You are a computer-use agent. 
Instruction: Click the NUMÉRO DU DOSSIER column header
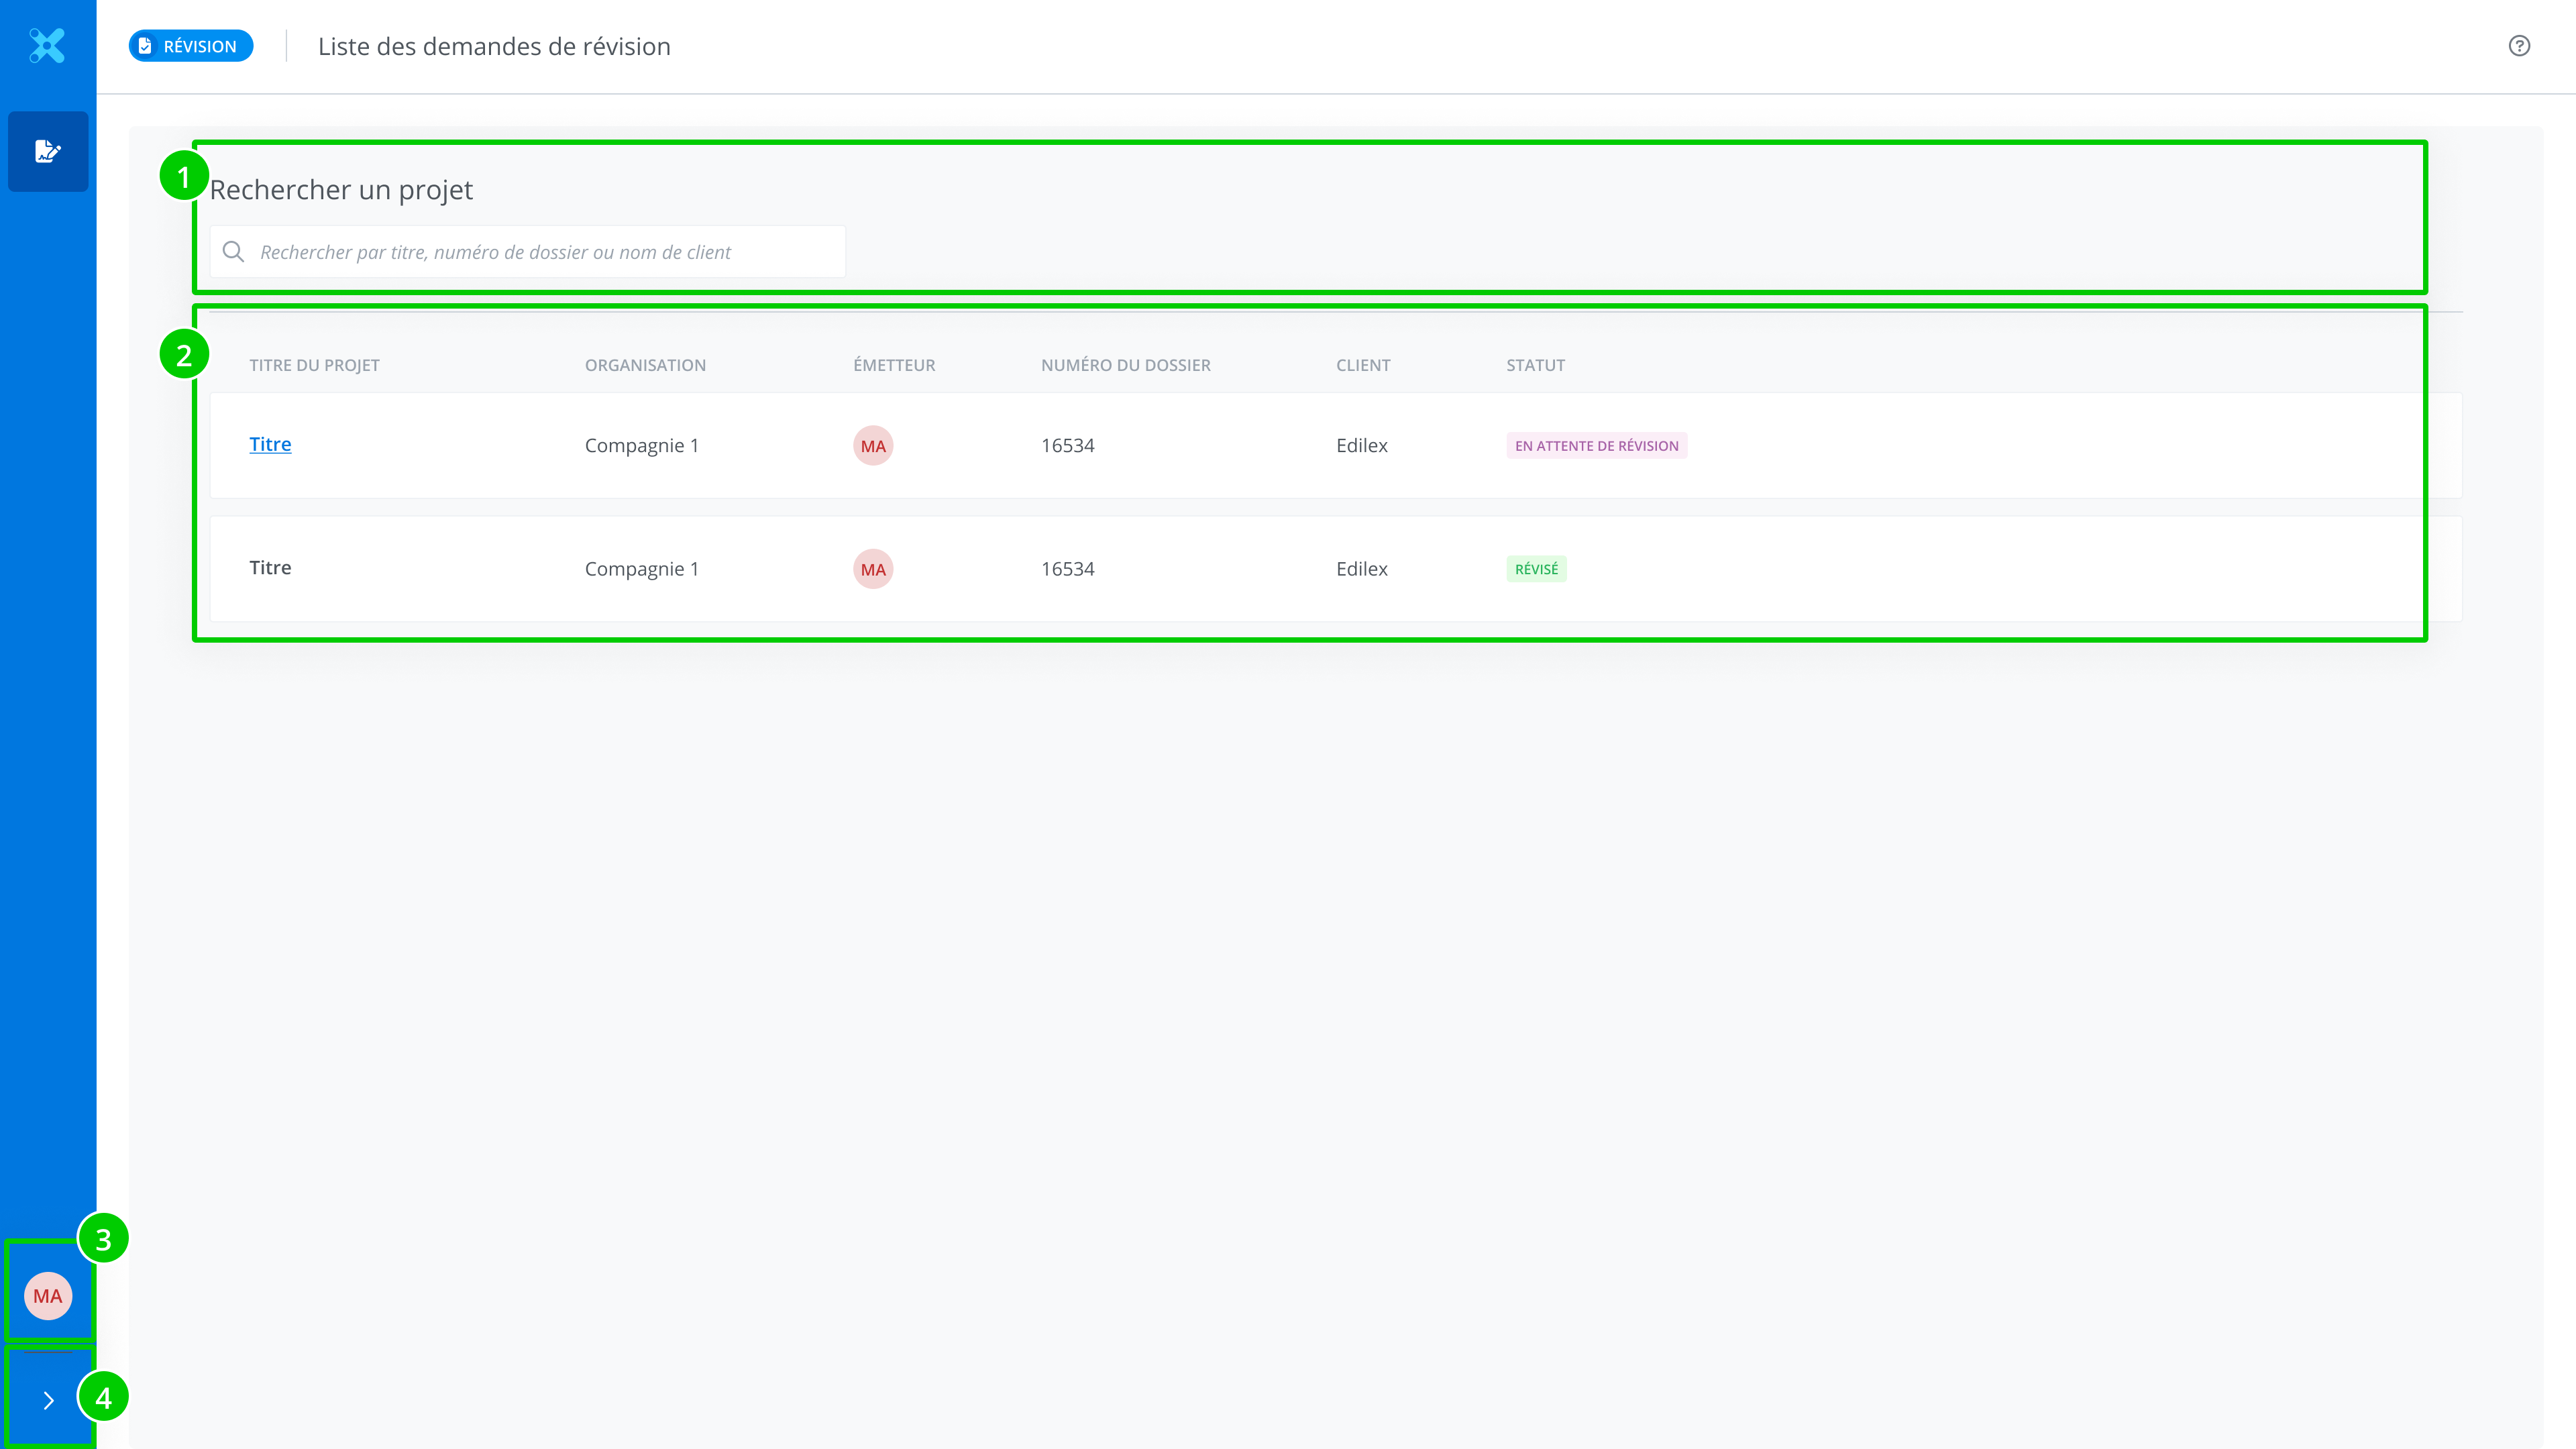click(1125, 365)
